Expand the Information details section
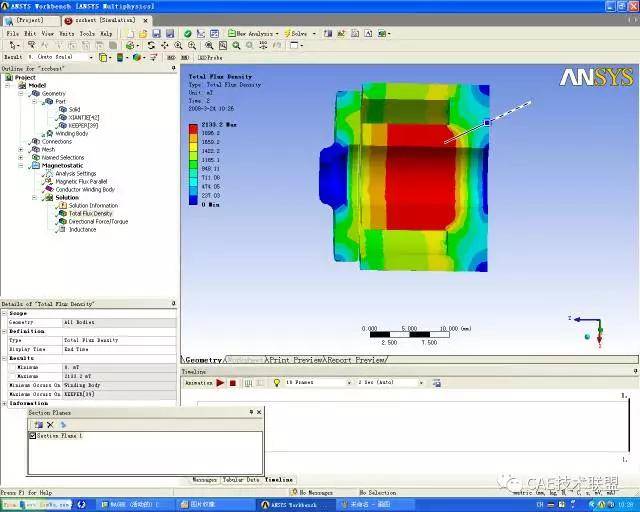Image resolution: width=640 pixels, height=512 pixels. (4, 403)
